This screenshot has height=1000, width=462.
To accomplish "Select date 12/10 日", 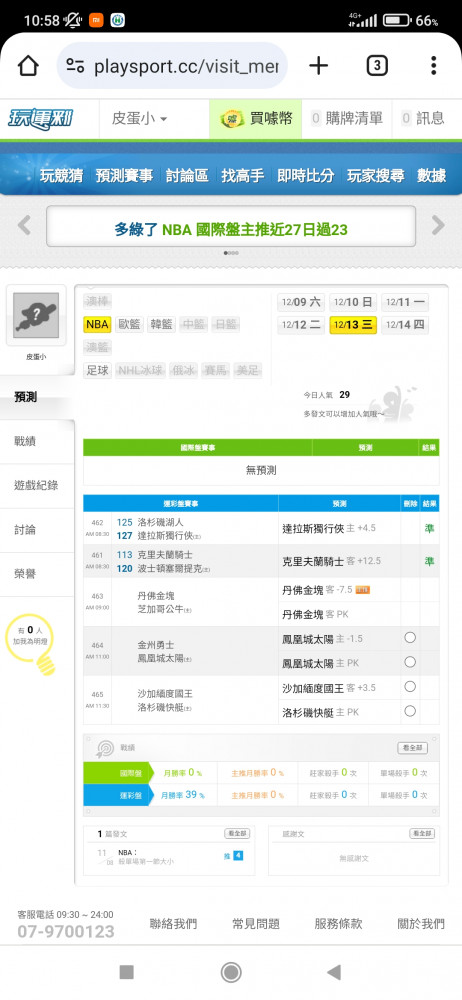I will [x=353, y=302].
